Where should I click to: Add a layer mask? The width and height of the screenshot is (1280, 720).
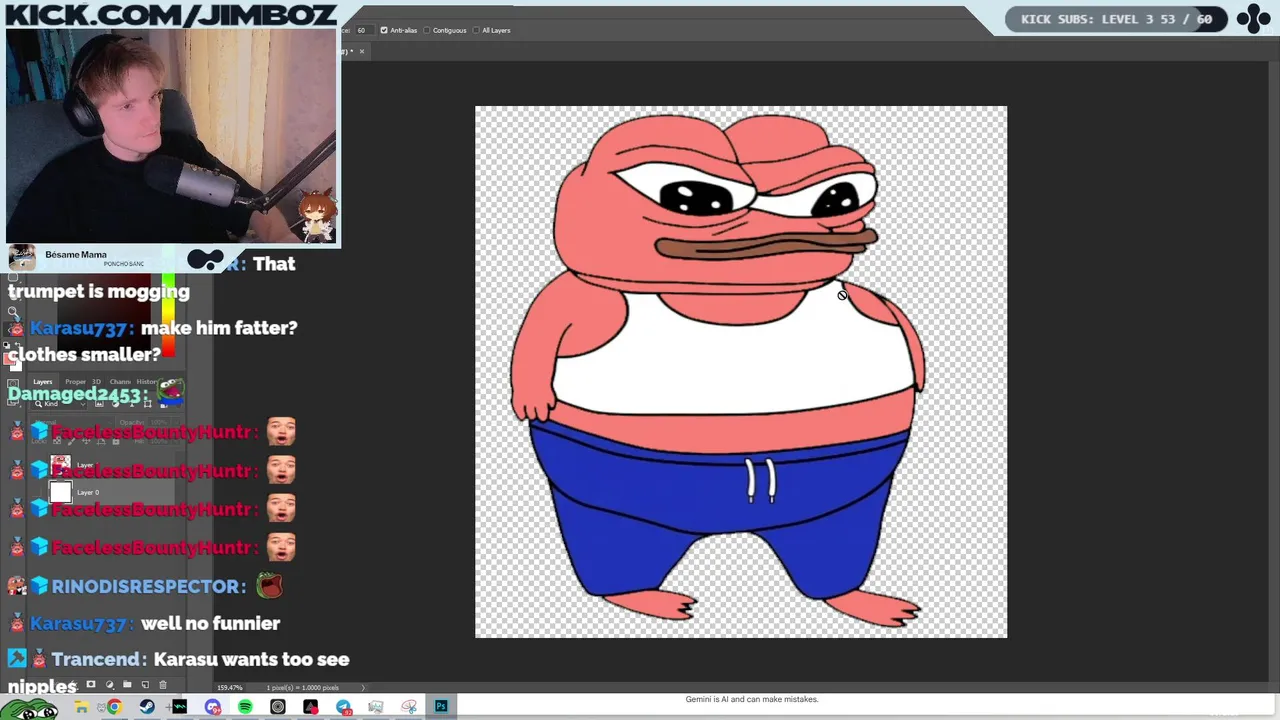pyautogui.click(x=91, y=685)
